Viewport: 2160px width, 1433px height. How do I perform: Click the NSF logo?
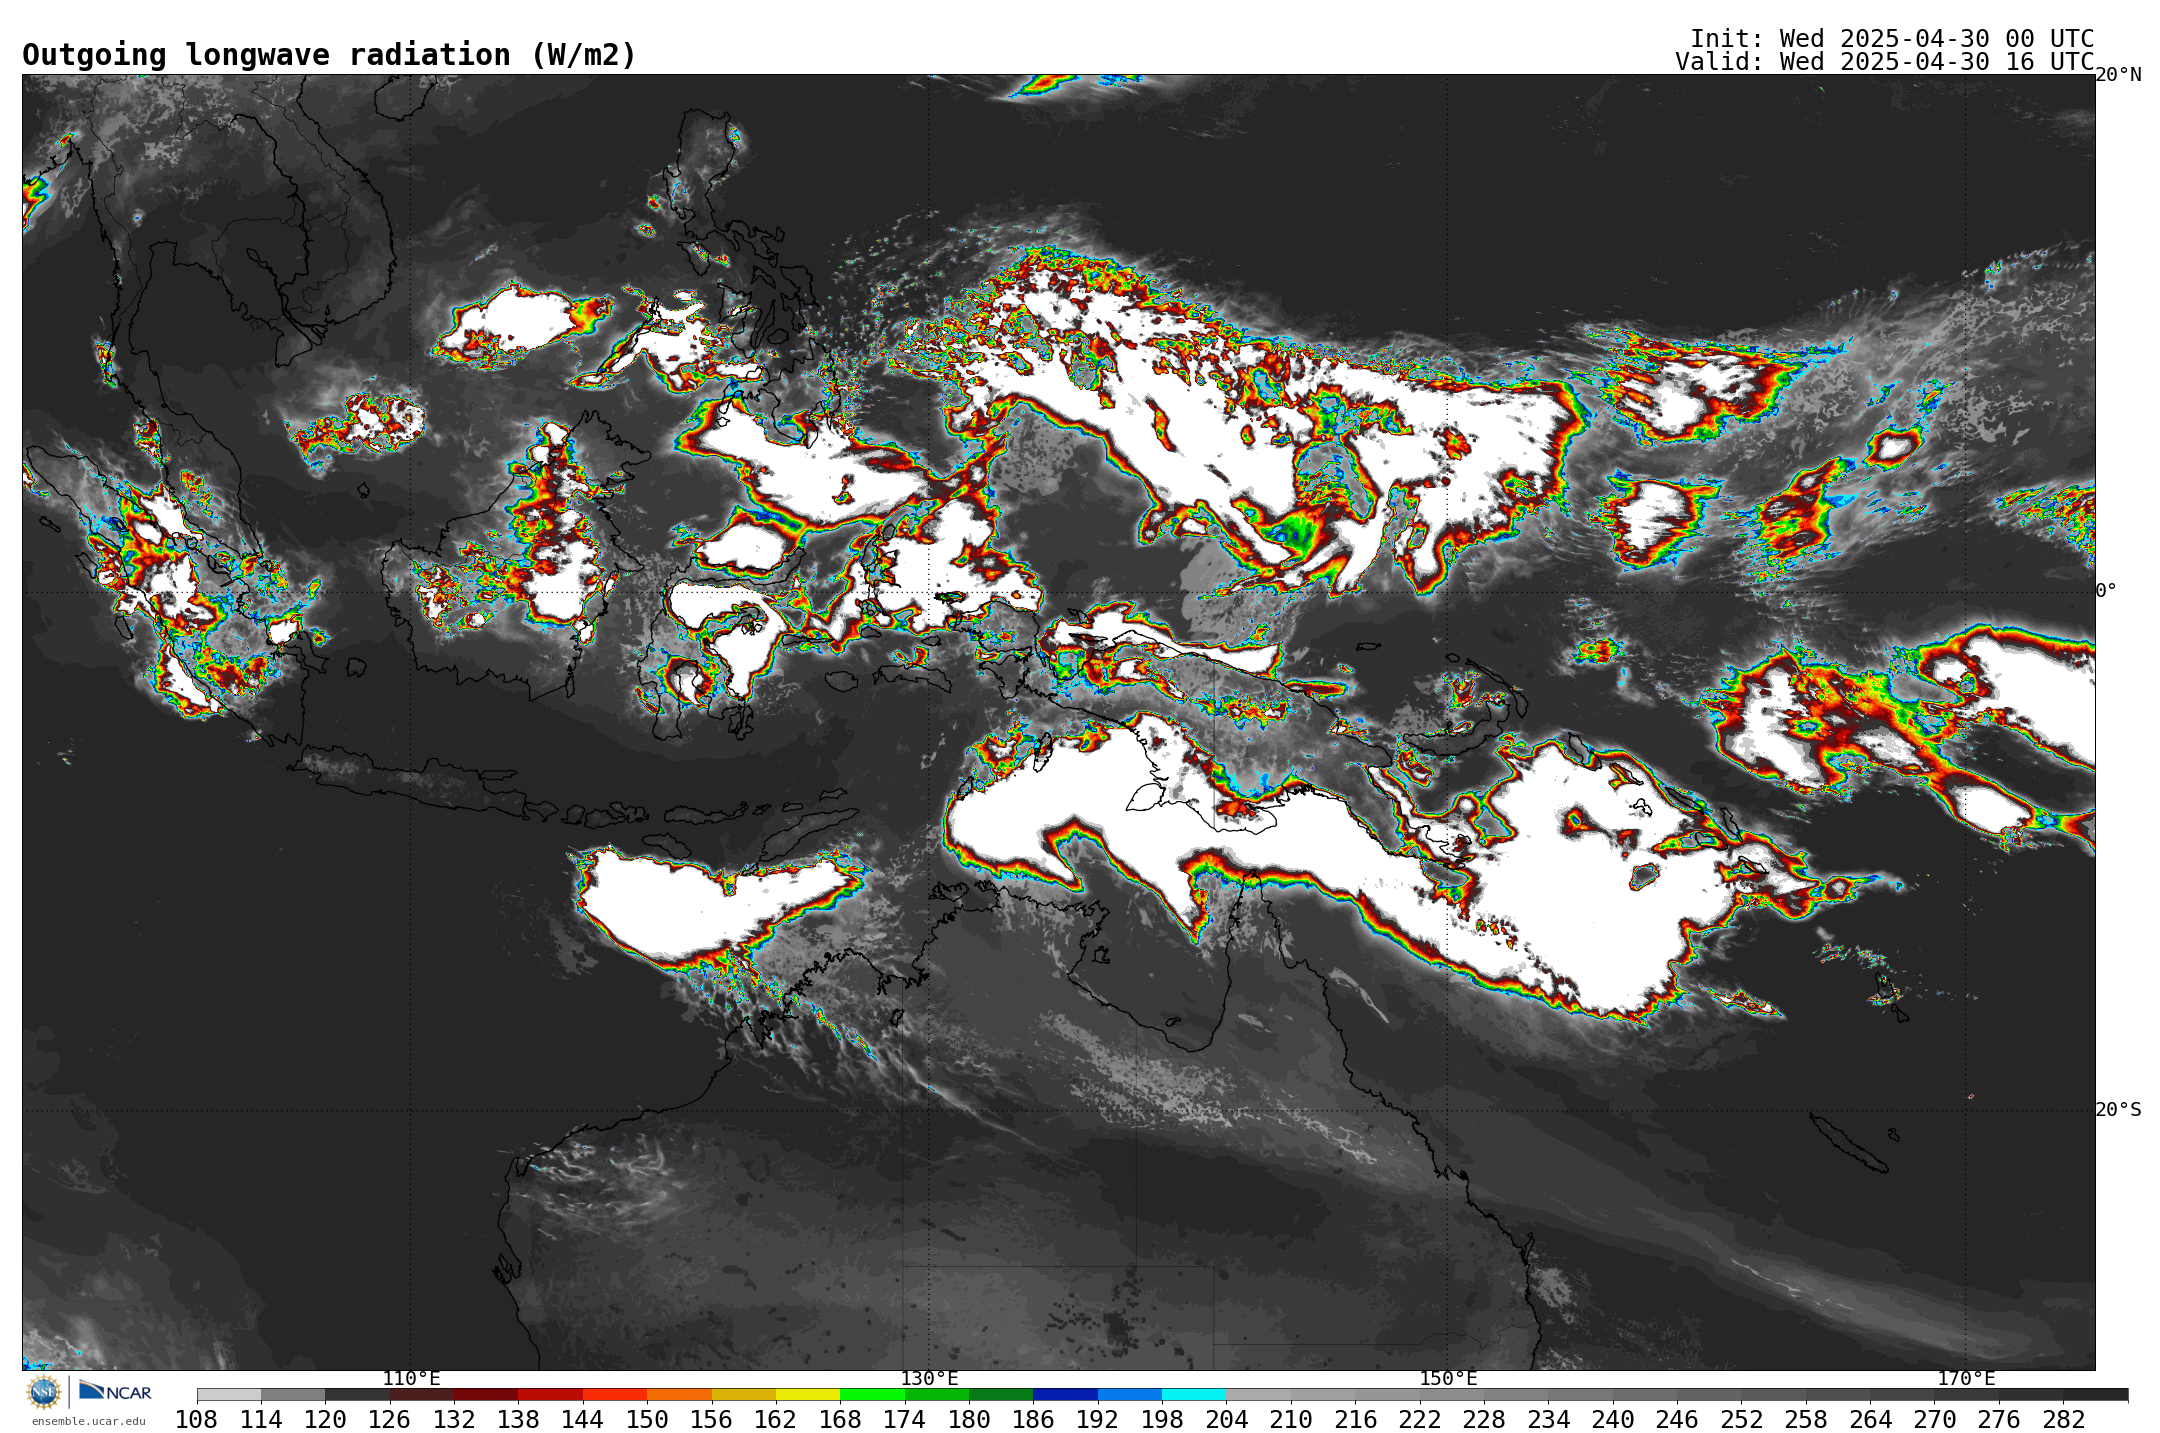pyautogui.click(x=43, y=1391)
